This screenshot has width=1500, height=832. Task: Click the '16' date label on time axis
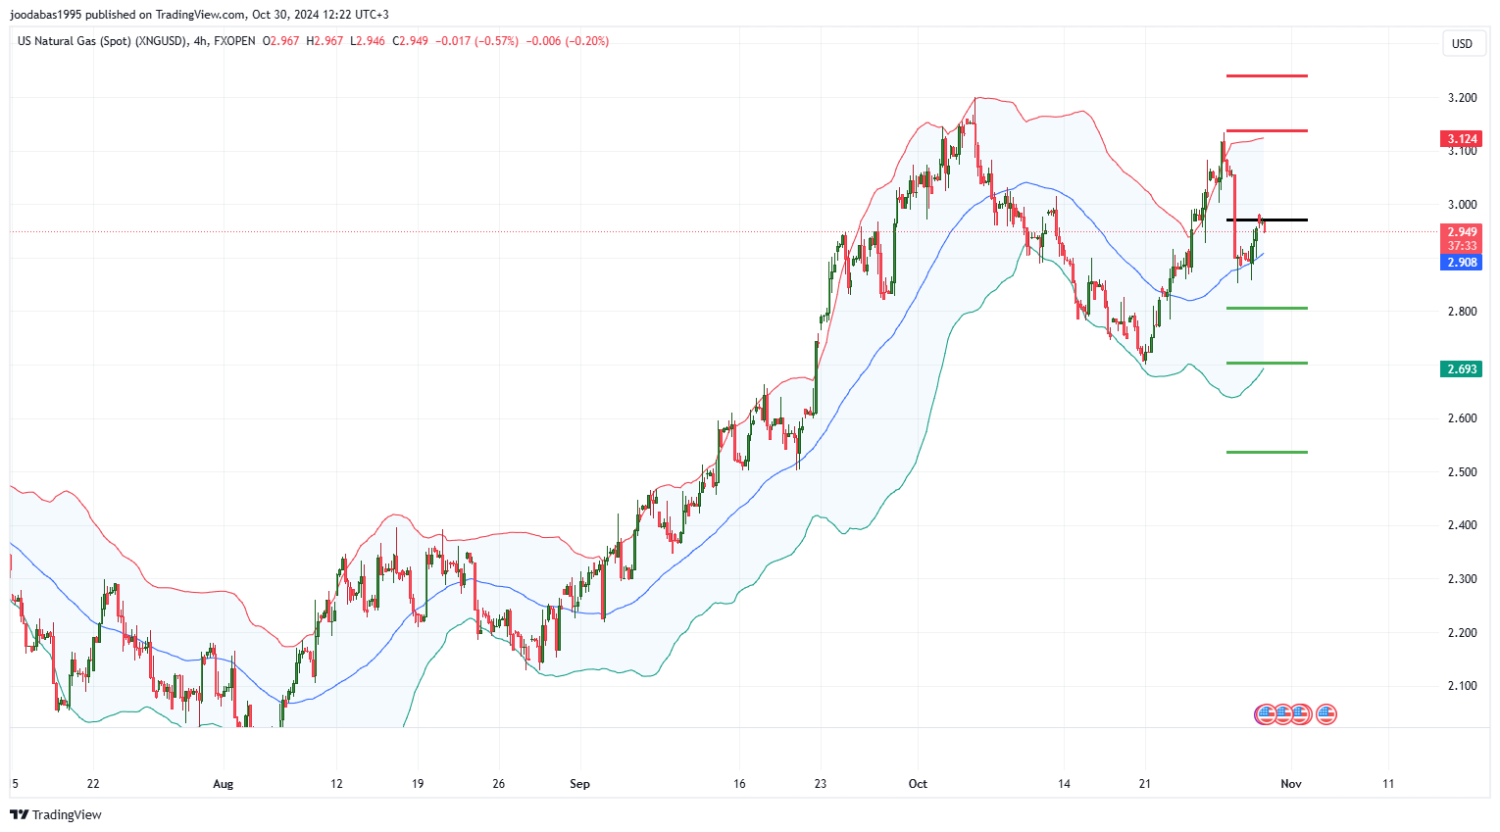pyautogui.click(x=740, y=784)
